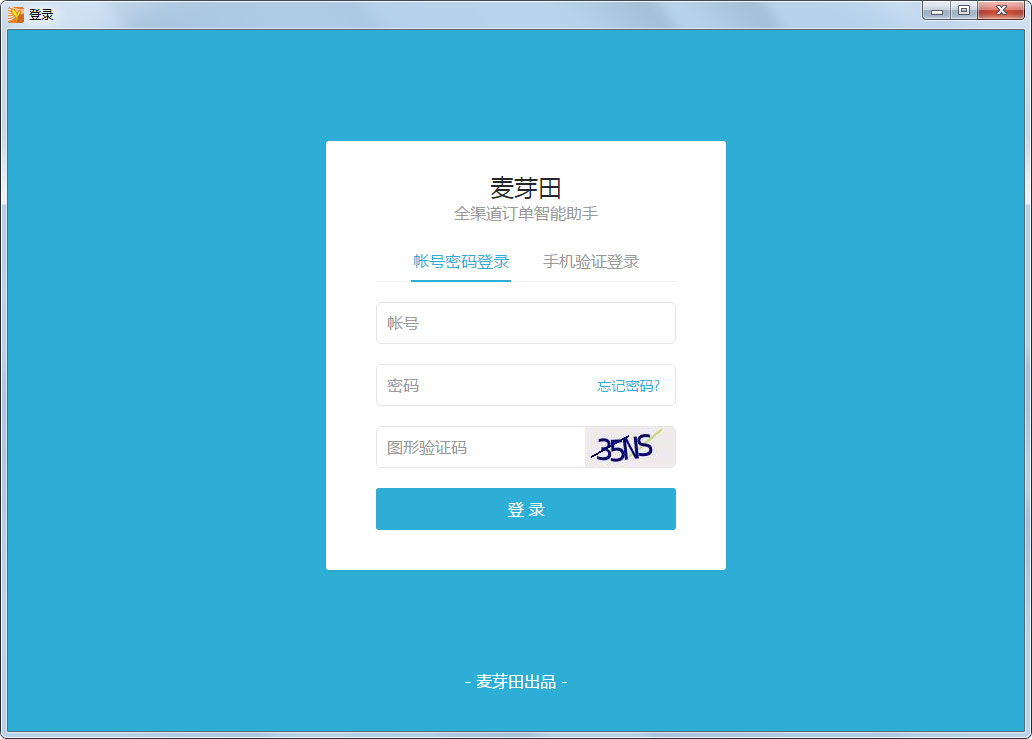1032x739 pixels.
Task: Click the blue underline beneath 帐号密码登录
Action: tap(461, 281)
